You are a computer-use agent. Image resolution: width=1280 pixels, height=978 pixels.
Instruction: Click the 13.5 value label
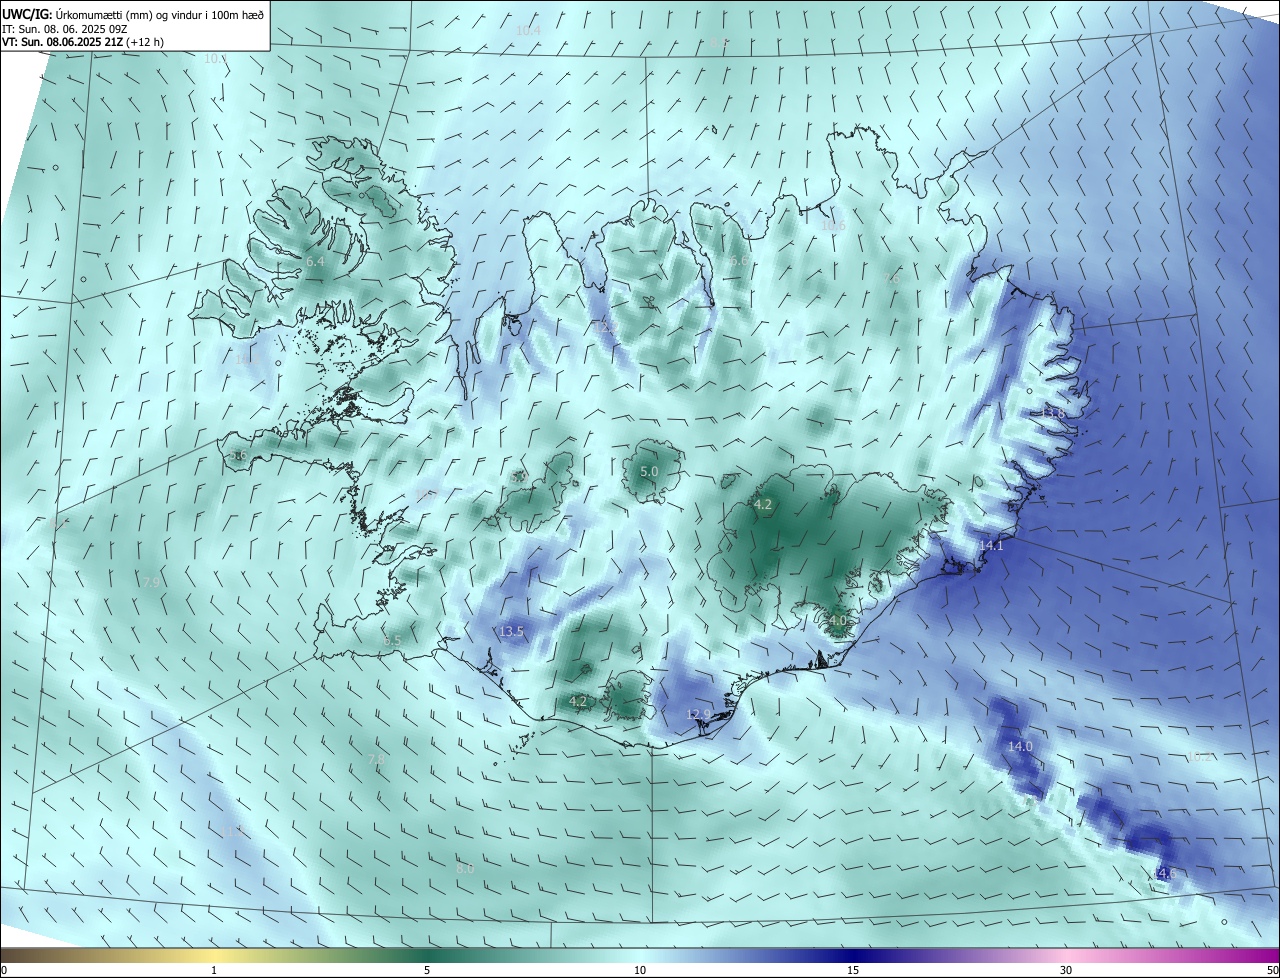(511, 632)
